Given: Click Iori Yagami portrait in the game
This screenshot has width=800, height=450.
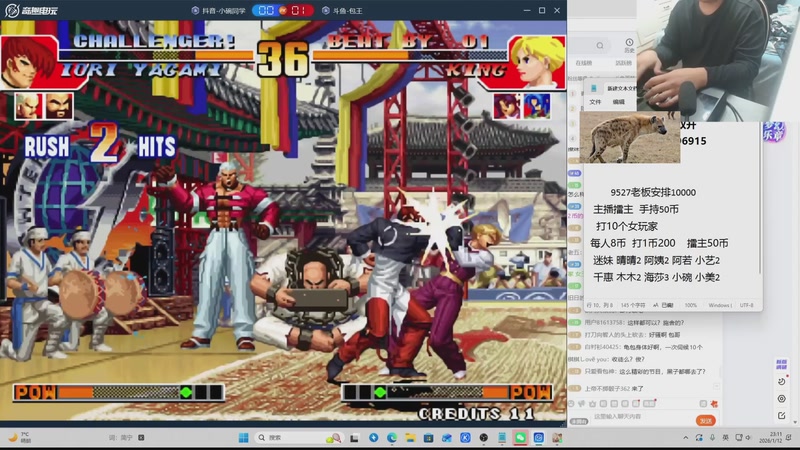Looking at the screenshot, I should [29, 62].
